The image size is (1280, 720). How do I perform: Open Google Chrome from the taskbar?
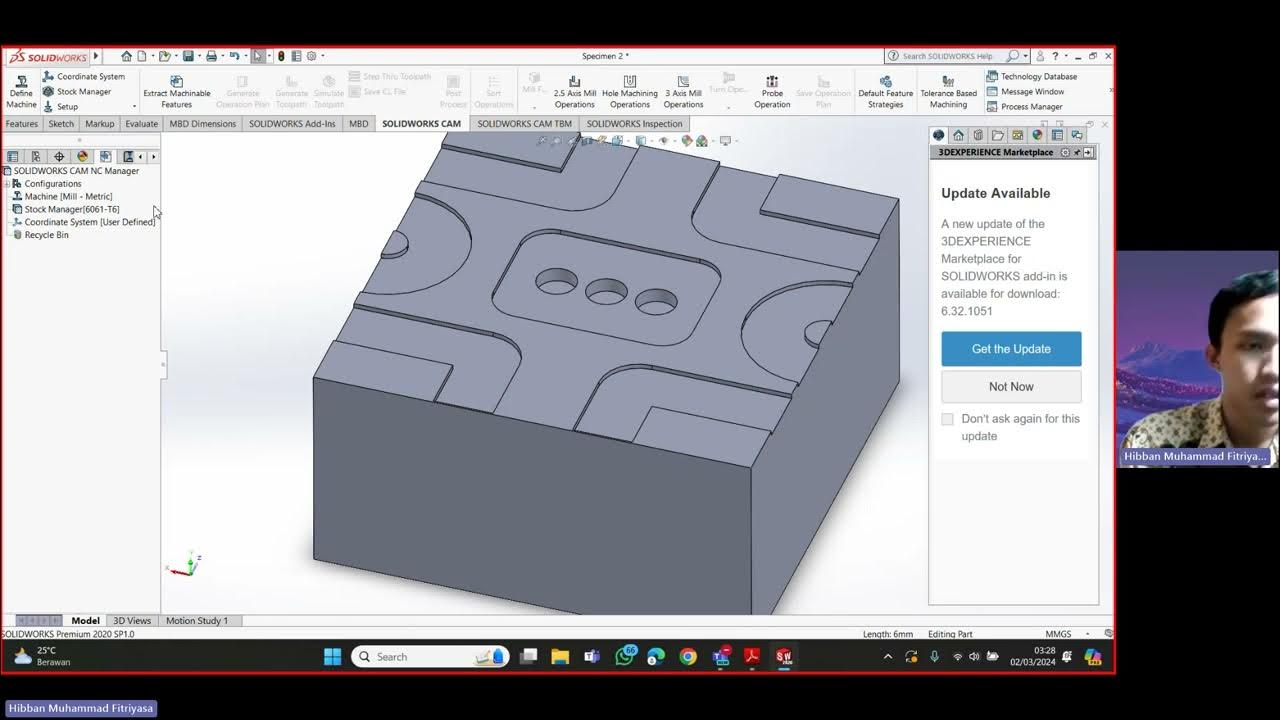(688, 657)
